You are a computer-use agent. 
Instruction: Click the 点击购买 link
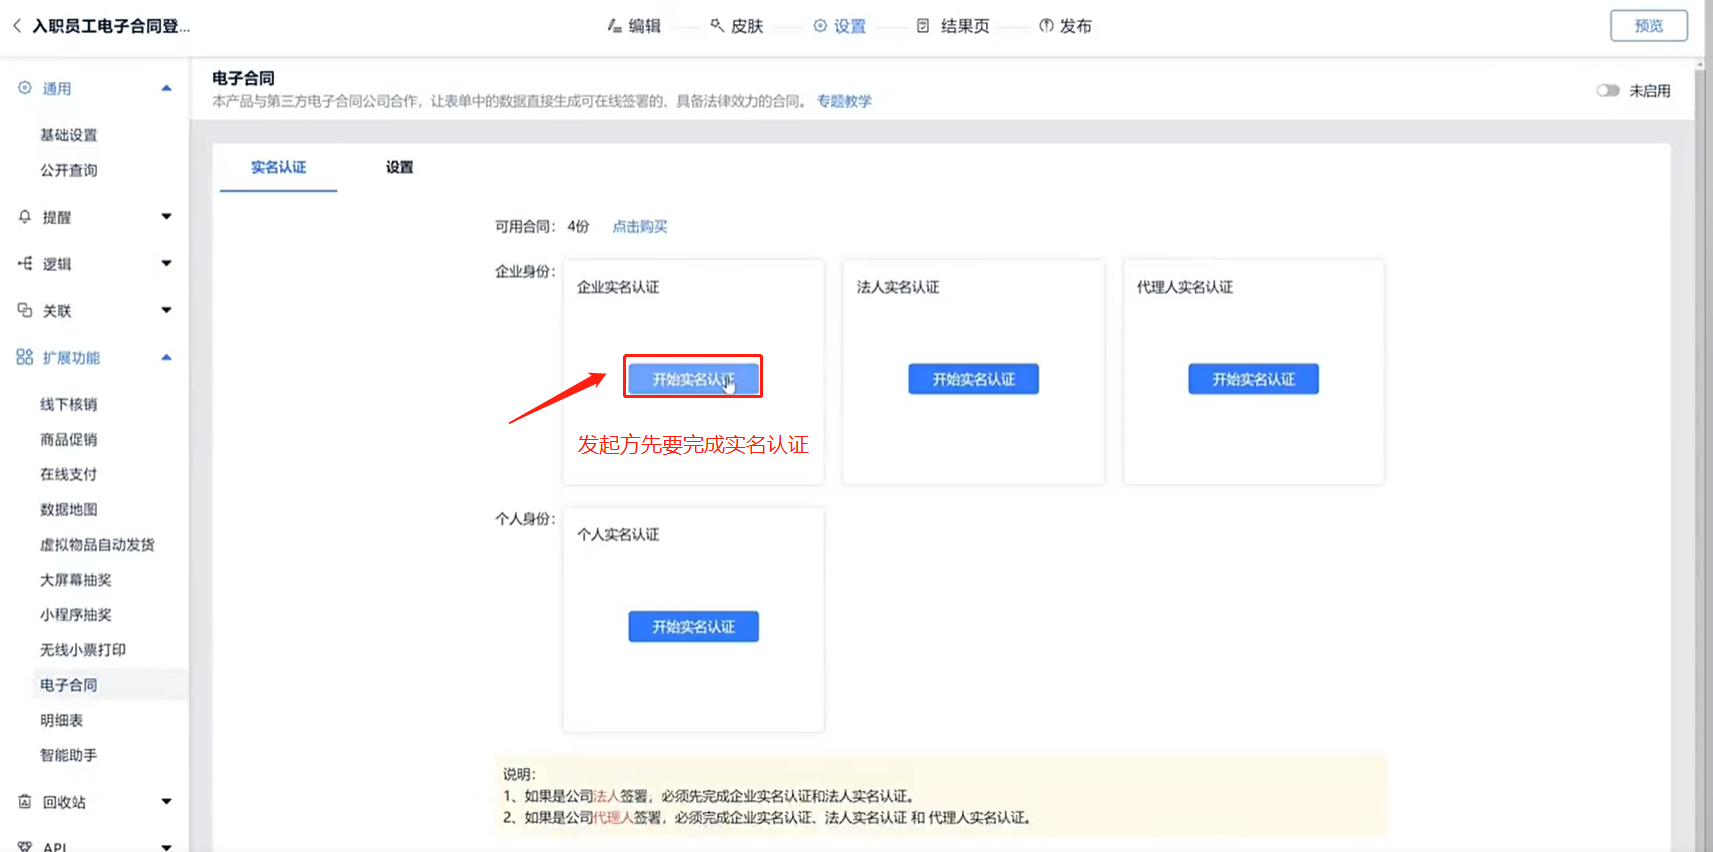tap(639, 227)
